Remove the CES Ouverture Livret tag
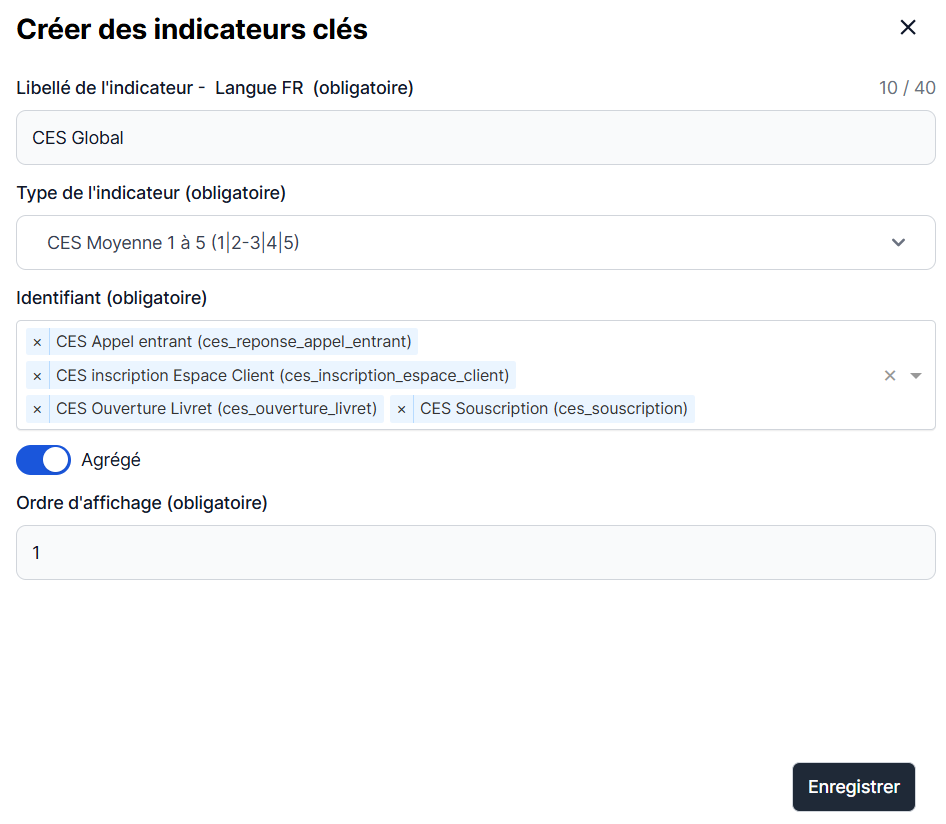 [x=37, y=409]
